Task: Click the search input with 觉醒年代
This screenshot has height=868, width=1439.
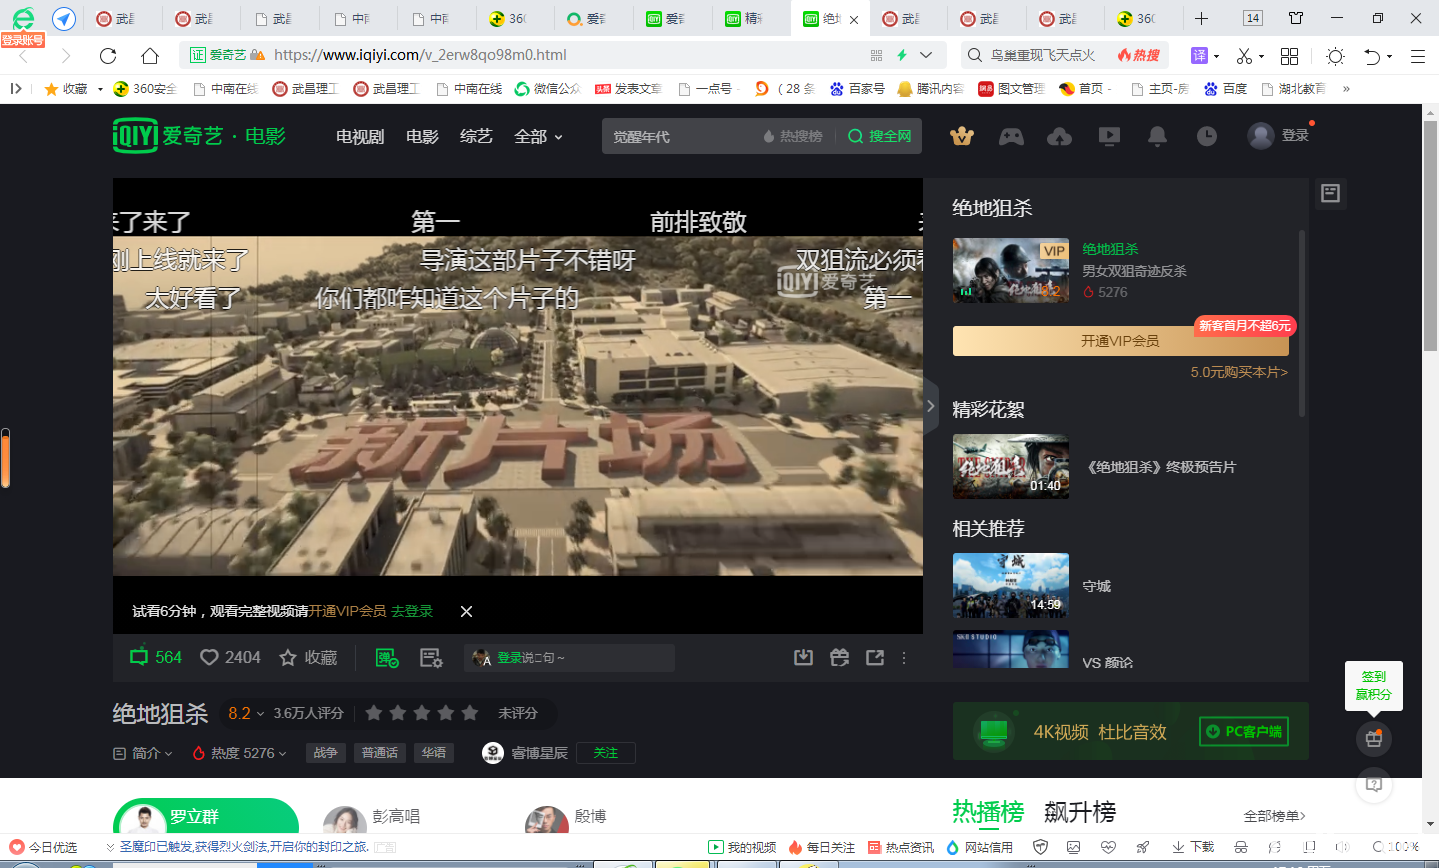Action: coord(680,136)
